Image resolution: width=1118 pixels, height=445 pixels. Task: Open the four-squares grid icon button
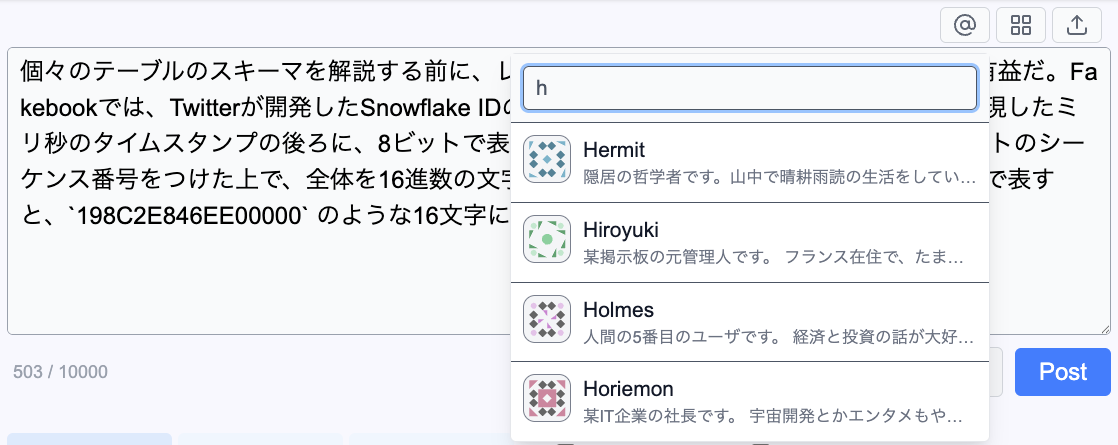(x=1021, y=25)
